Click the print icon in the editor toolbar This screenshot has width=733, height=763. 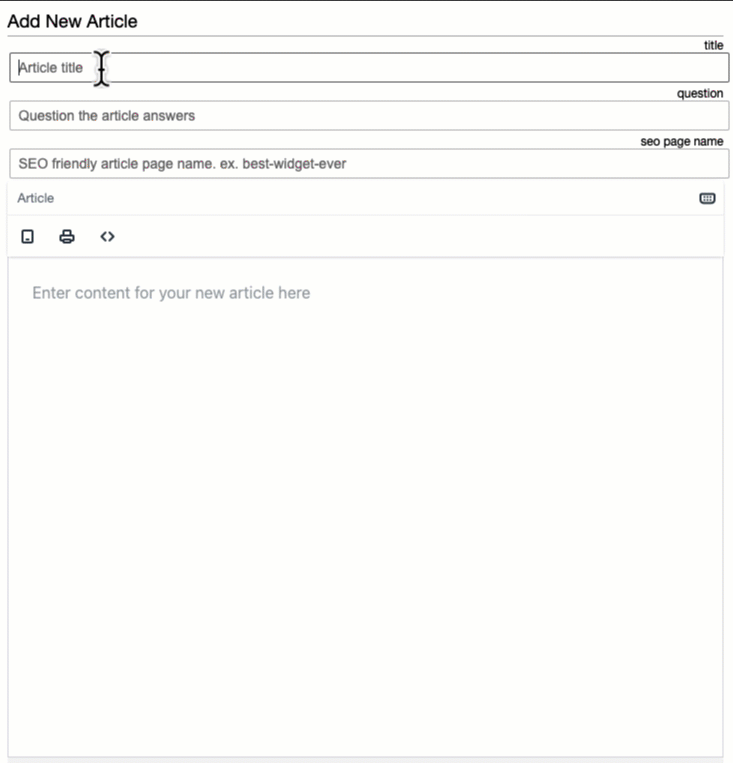click(67, 237)
